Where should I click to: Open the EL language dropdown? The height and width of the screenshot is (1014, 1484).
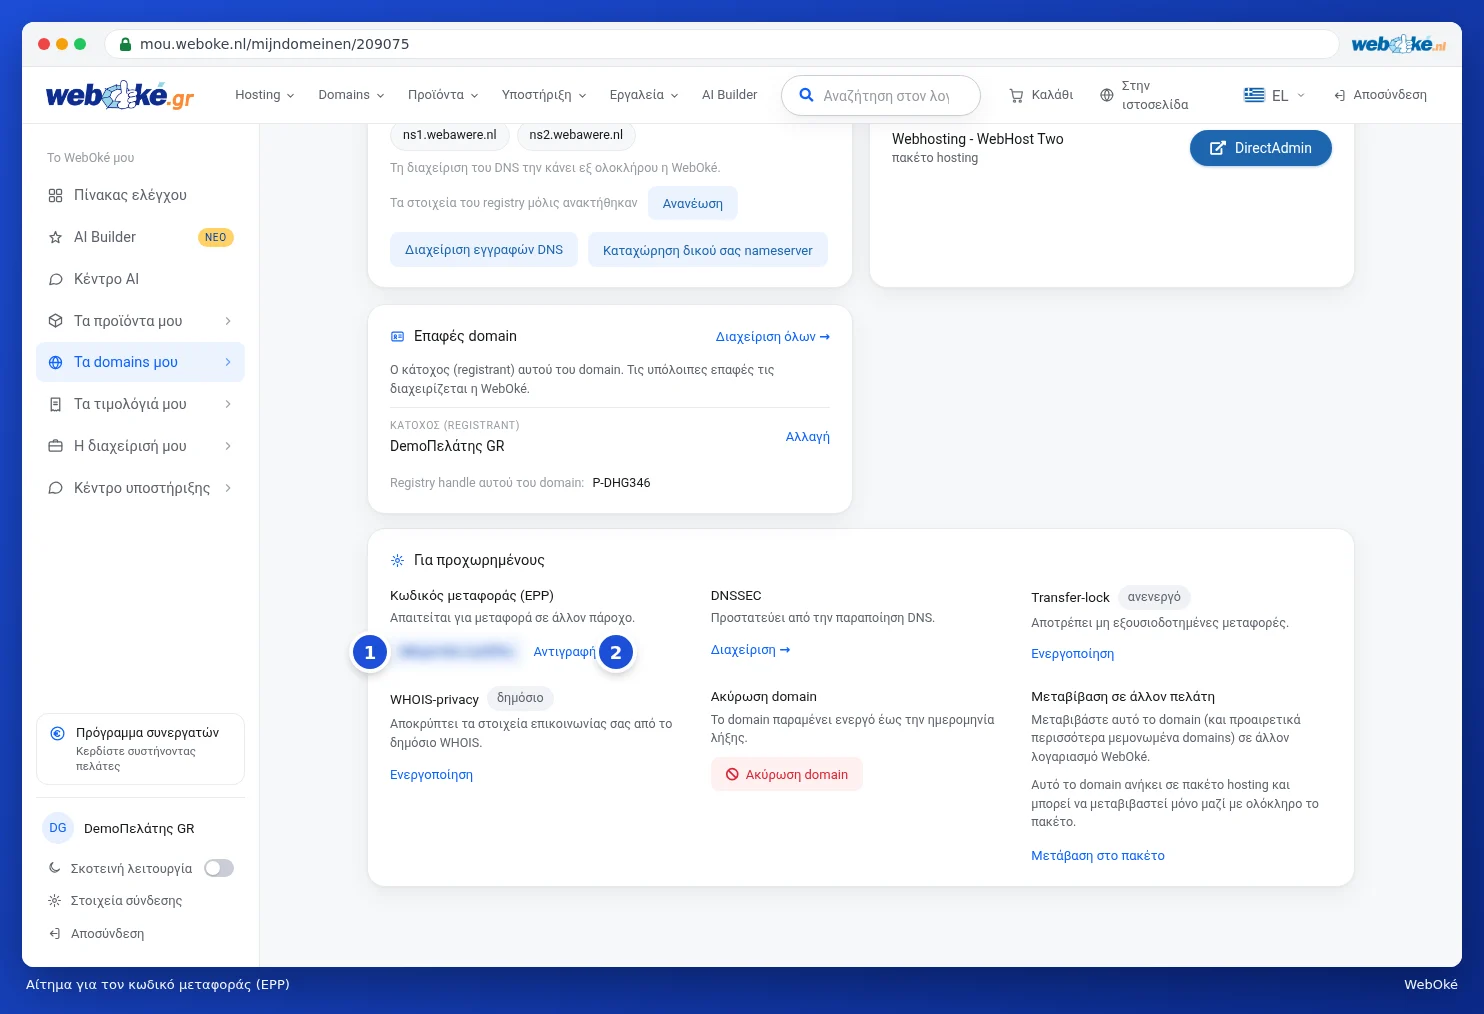[x=1274, y=95]
